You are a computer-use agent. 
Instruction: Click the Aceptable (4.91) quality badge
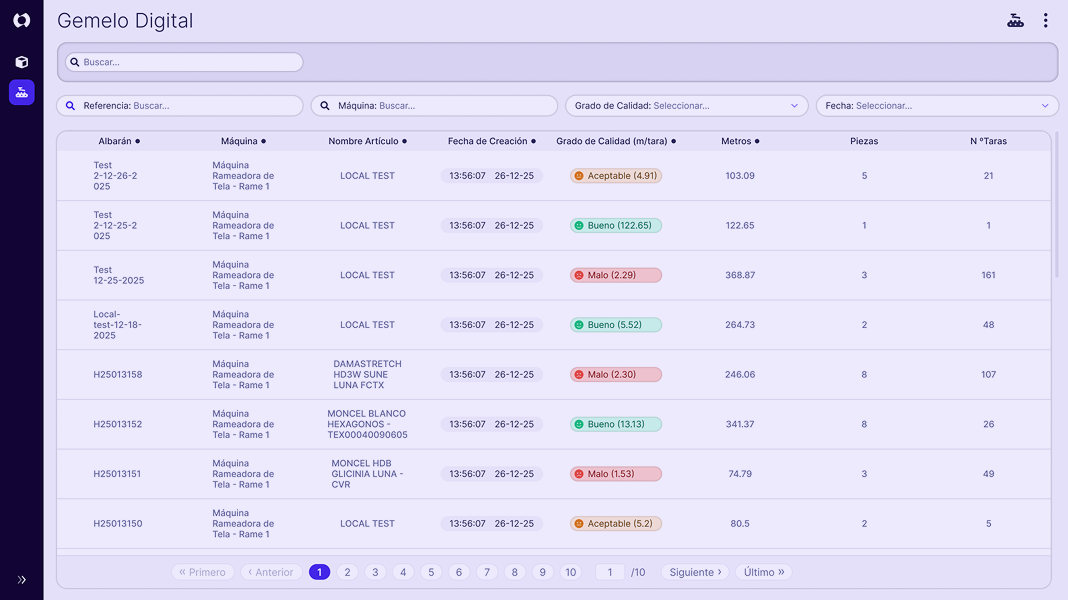(x=616, y=176)
